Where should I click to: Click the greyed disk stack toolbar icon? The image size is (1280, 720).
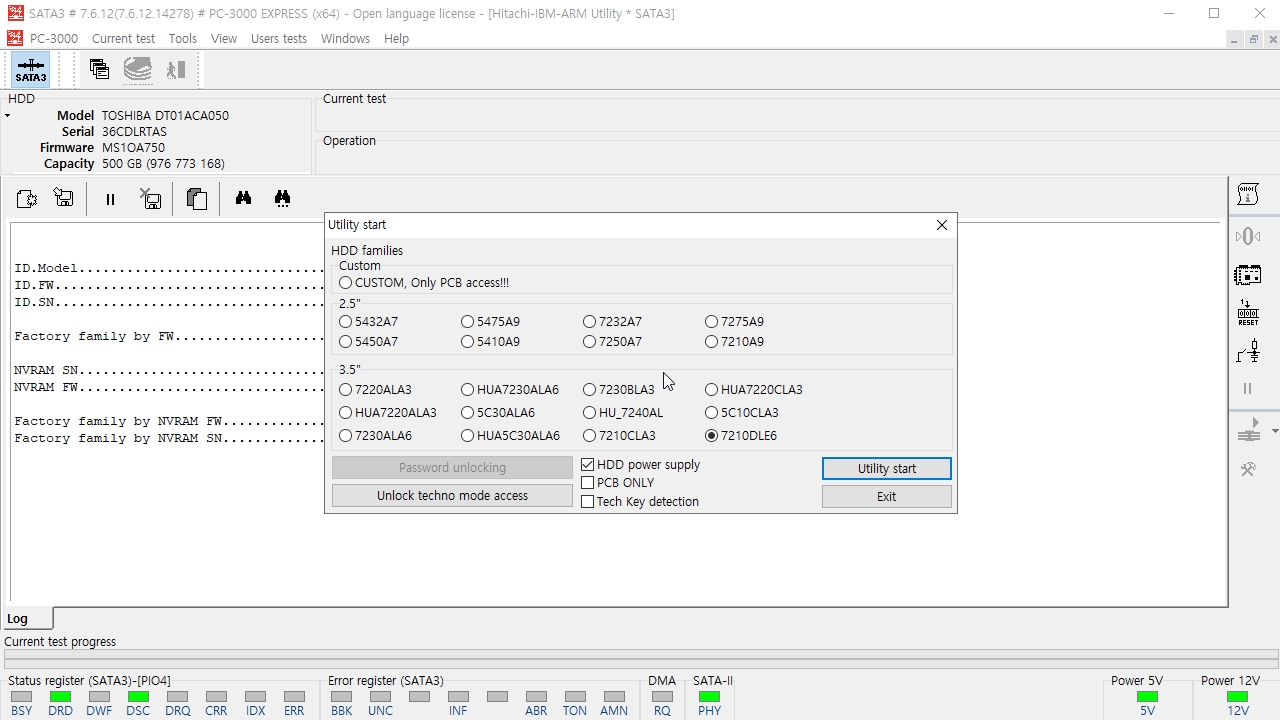pos(138,69)
